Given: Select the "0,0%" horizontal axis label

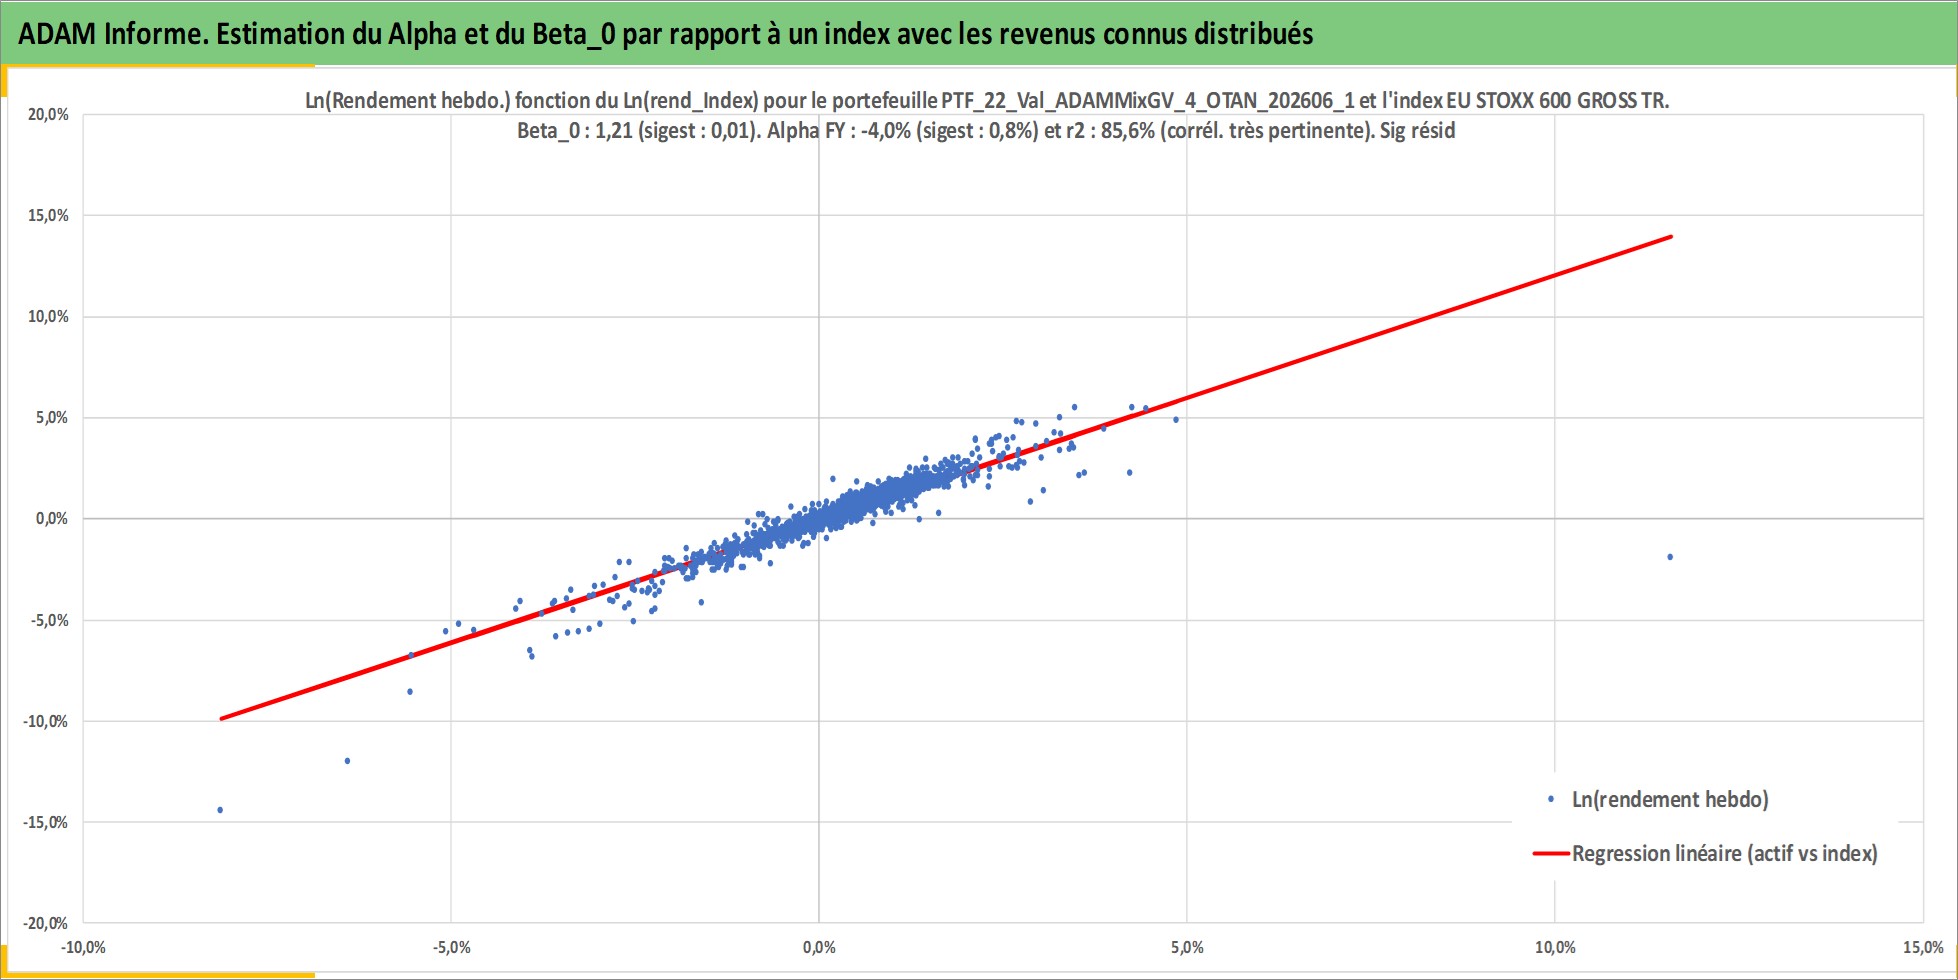Looking at the screenshot, I should pos(819,948).
